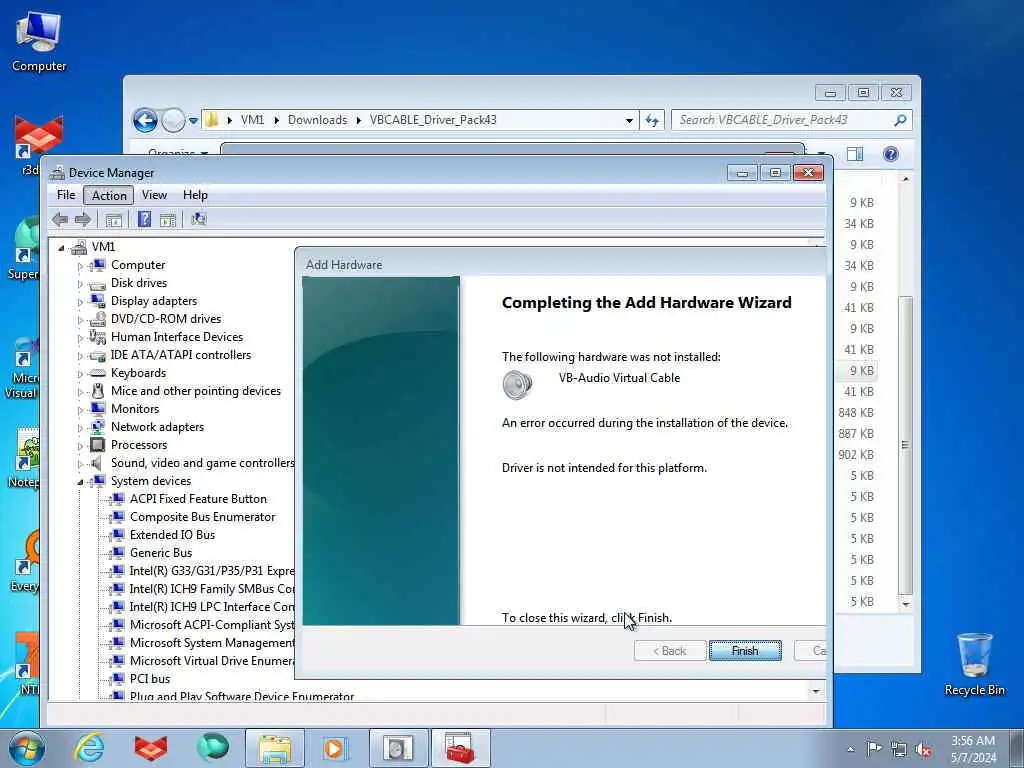Select Mice and other pointing devices
Image resolution: width=1024 pixels, height=768 pixels.
195,391
